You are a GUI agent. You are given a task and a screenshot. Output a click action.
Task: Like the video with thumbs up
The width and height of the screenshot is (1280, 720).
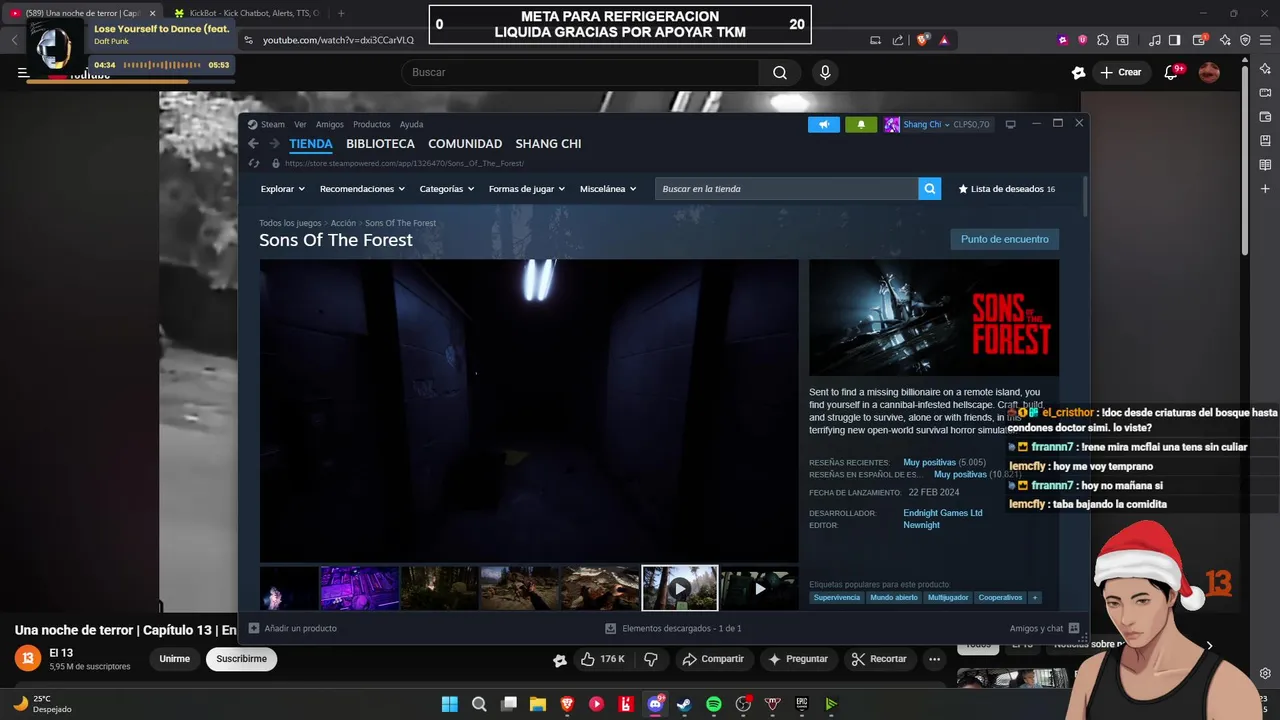(x=603, y=659)
